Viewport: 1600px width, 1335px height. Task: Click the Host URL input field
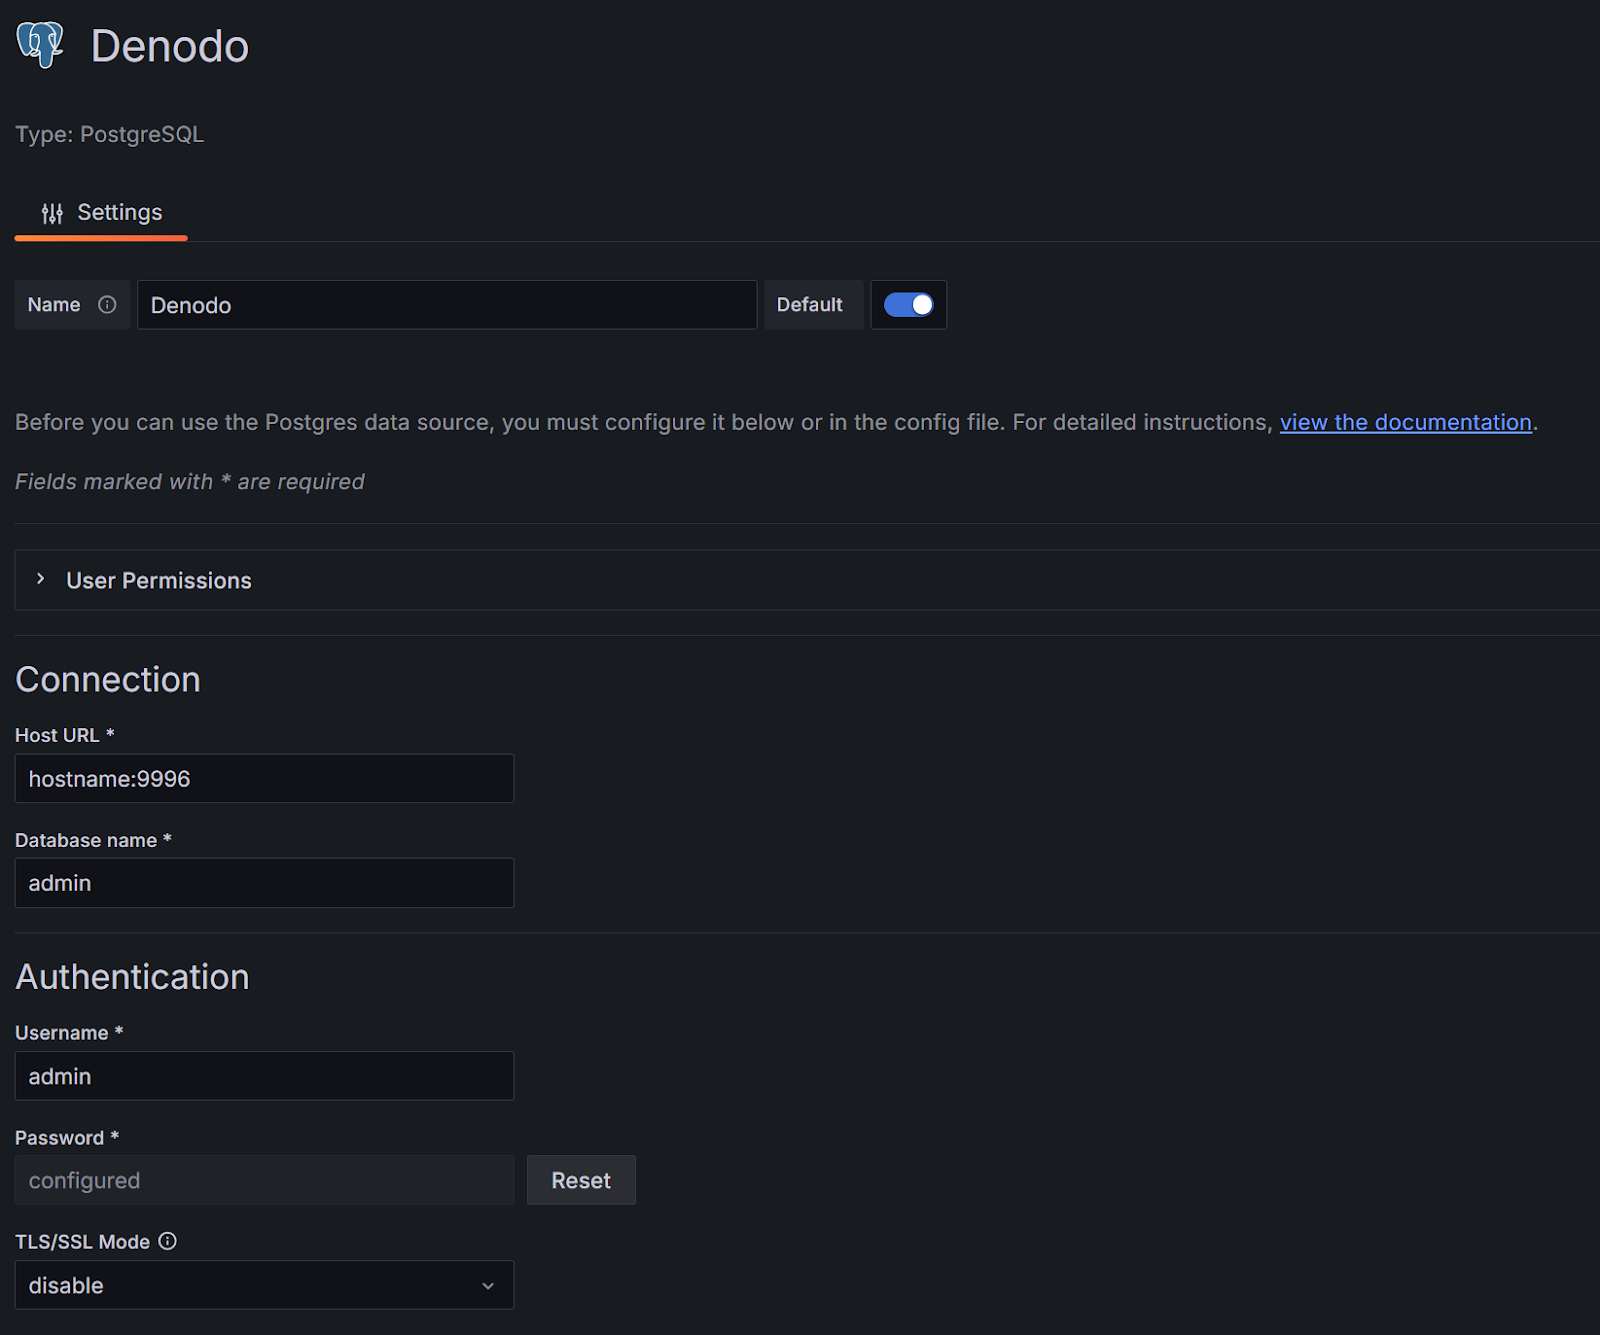(264, 778)
